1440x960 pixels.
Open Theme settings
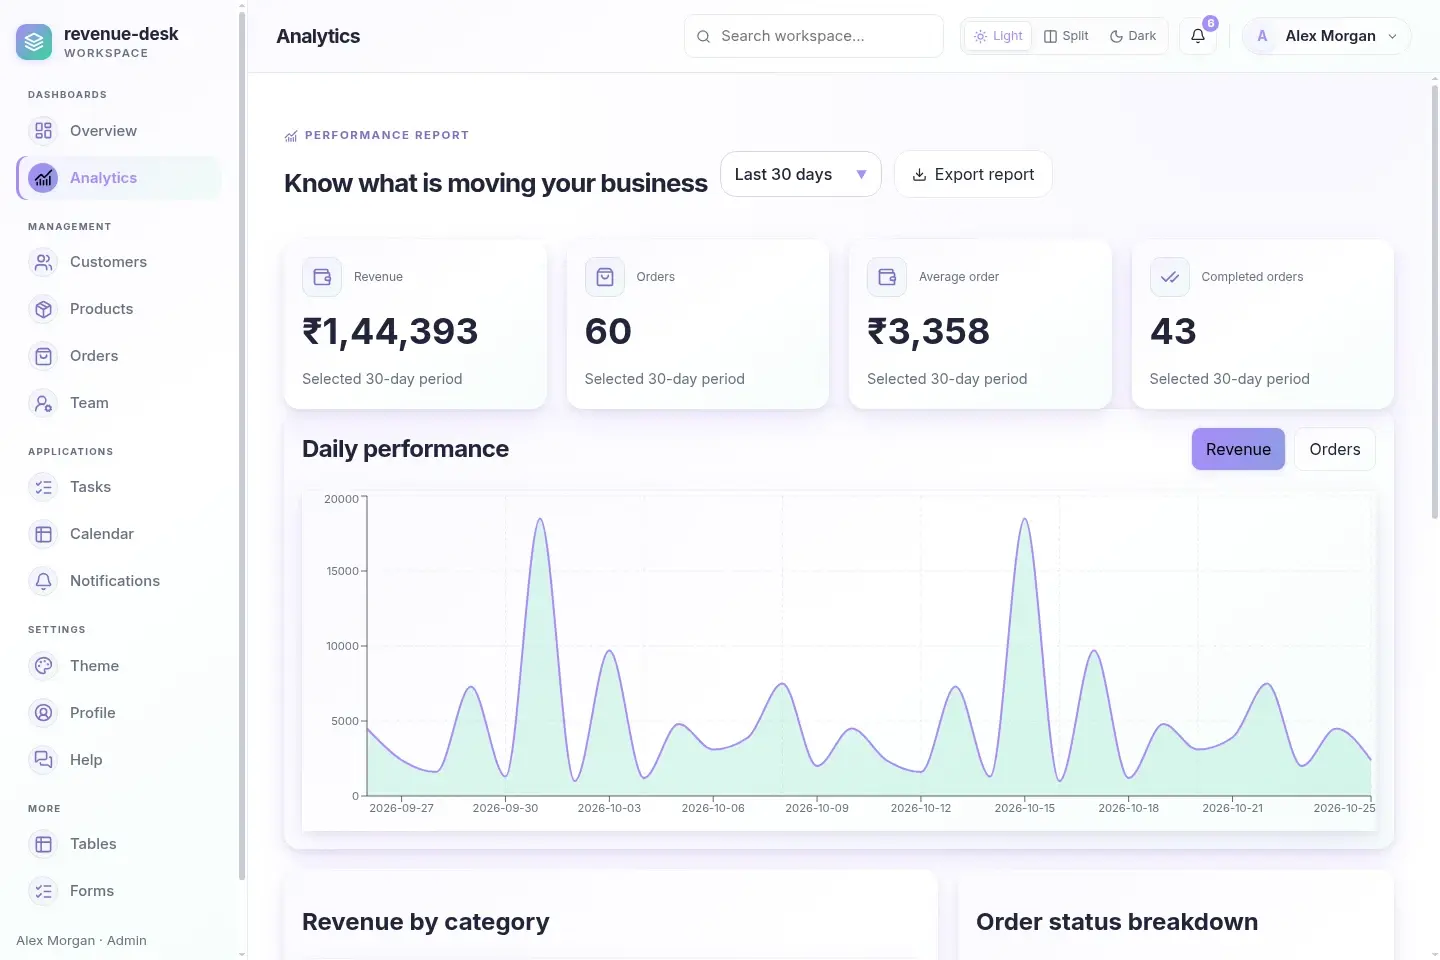(120, 666)
